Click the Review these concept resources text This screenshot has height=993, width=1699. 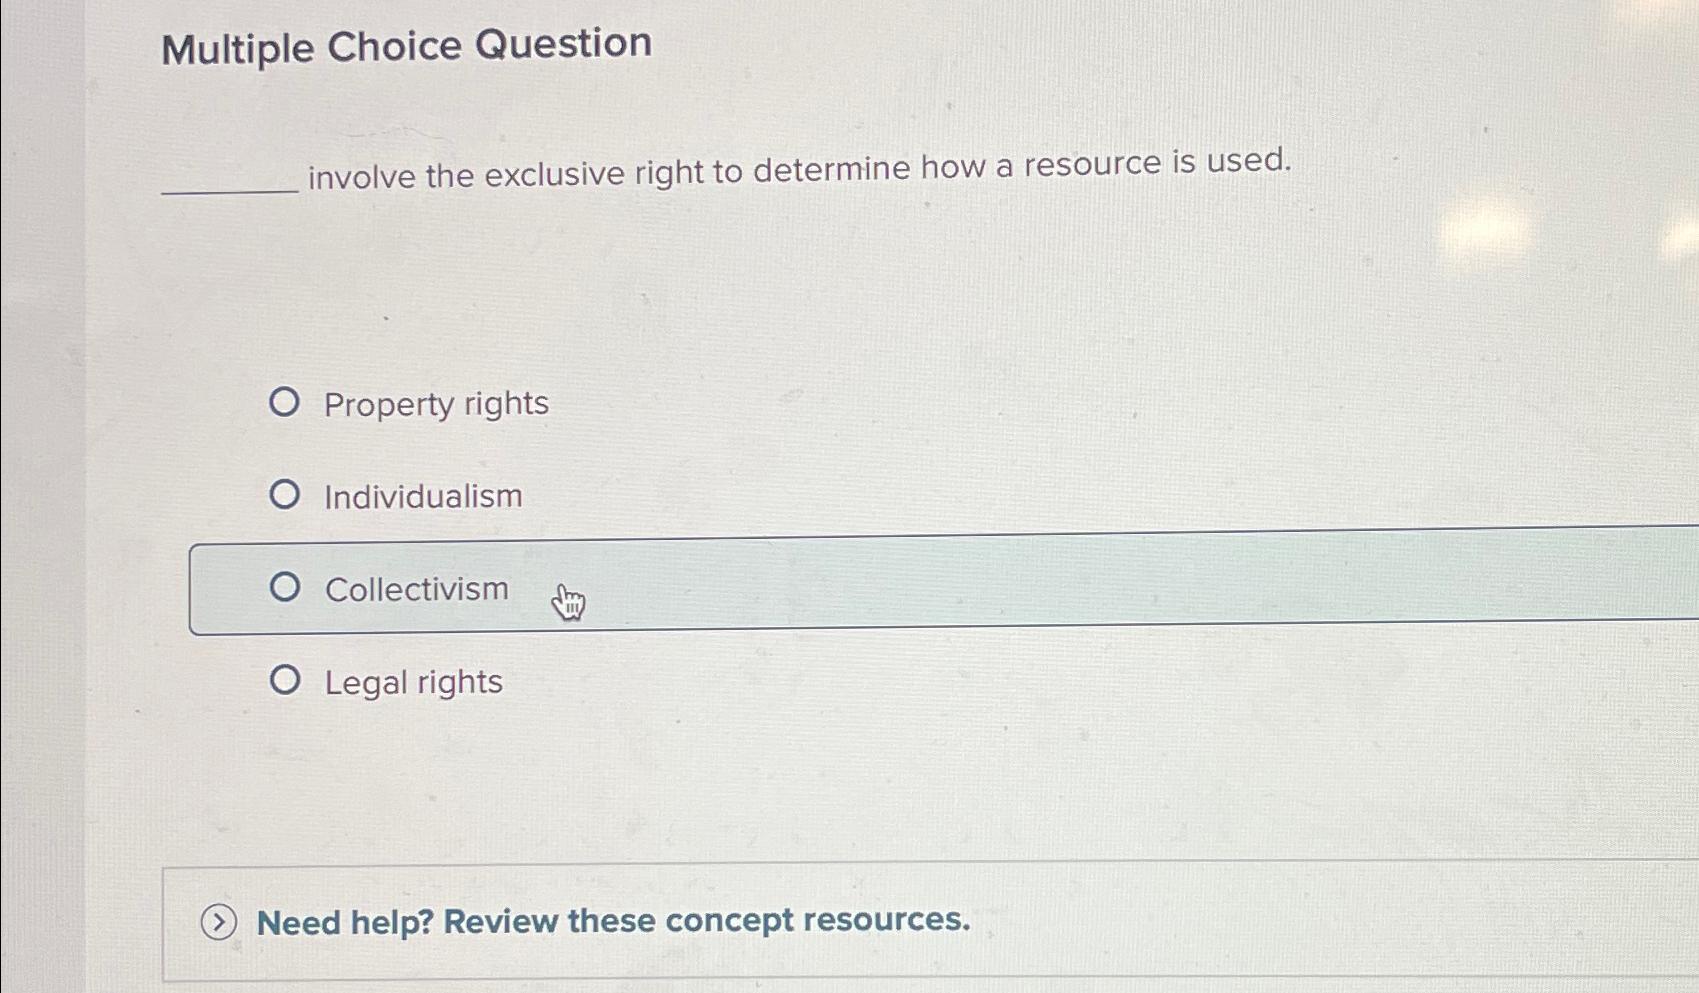(700, 921)
